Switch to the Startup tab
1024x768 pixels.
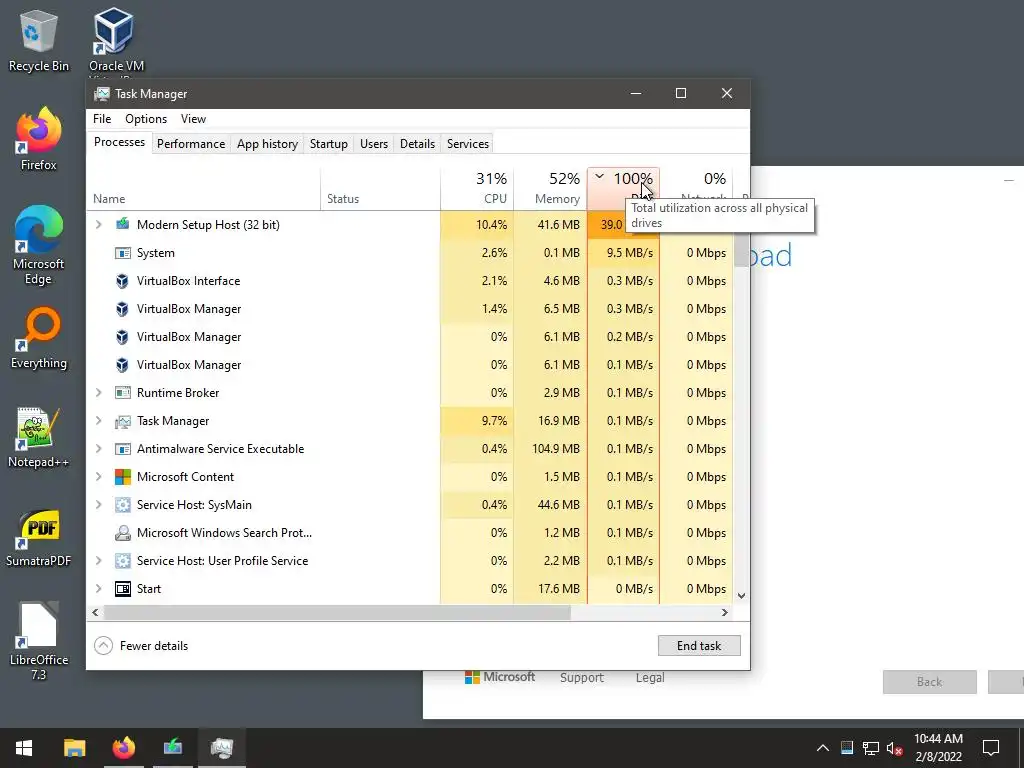[328, 144]
